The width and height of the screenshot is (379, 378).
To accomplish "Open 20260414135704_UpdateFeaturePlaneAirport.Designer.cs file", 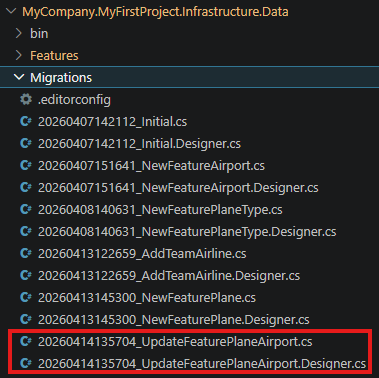I will [x=202, y=364].
